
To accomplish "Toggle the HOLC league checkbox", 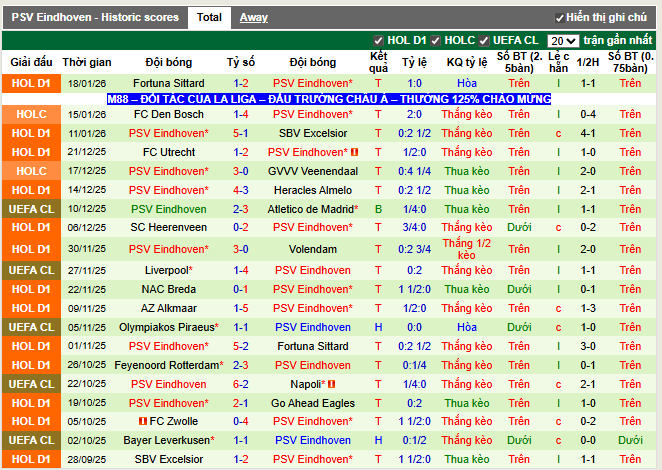I will pyautogui.click(x=435, y=41).
